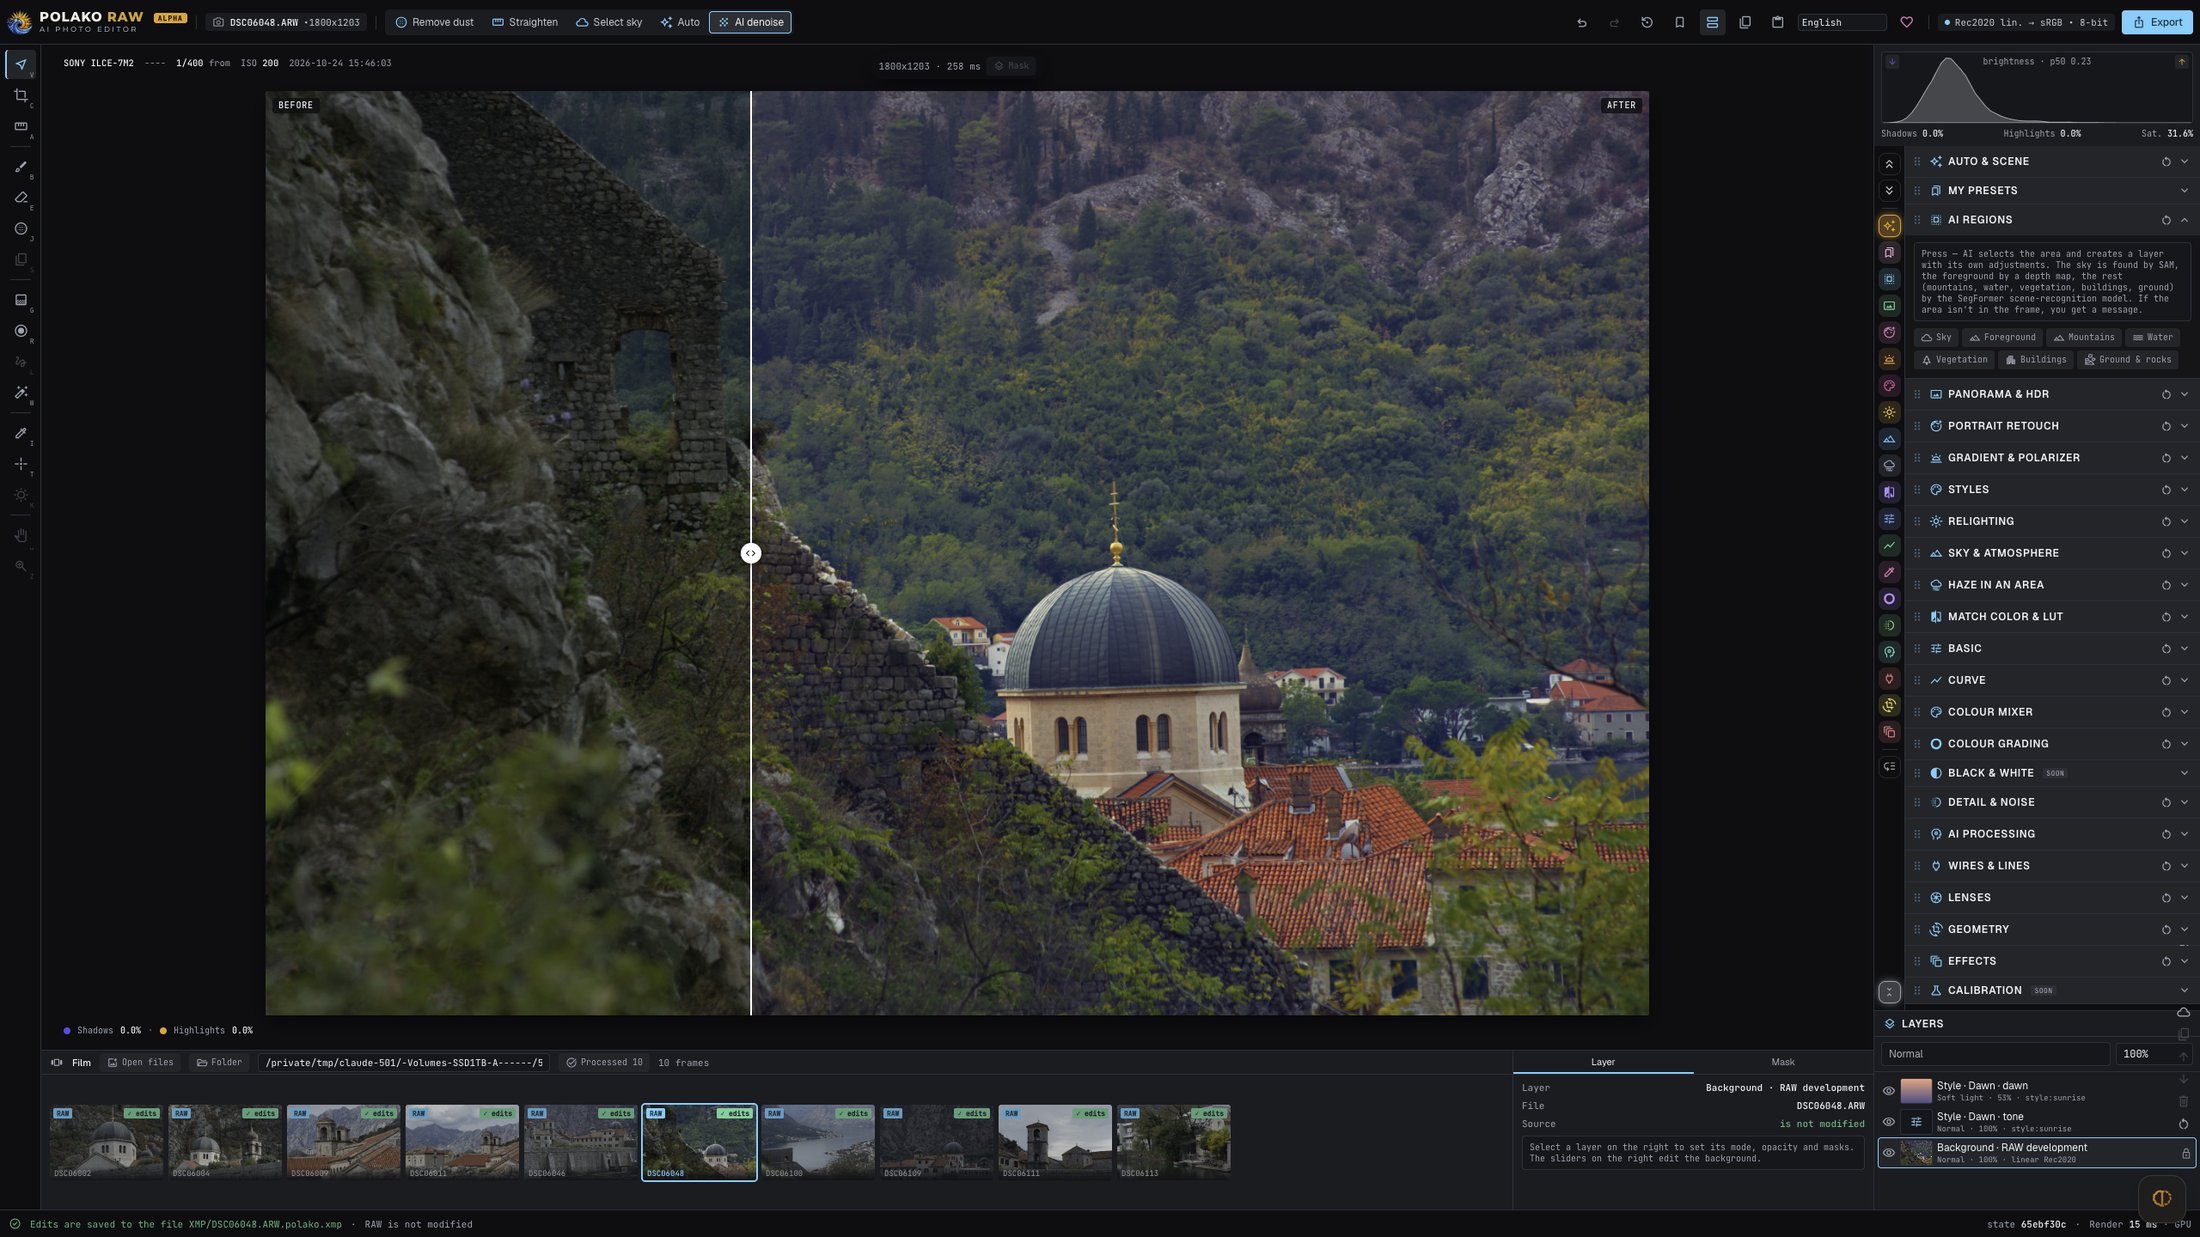Select the Radial mask tool

tap(20, 331)
